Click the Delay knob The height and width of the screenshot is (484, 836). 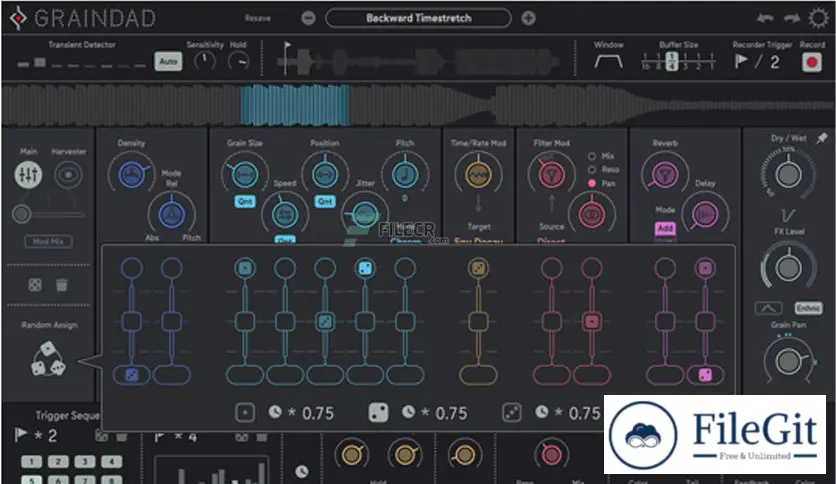click(x=705, y=214)
